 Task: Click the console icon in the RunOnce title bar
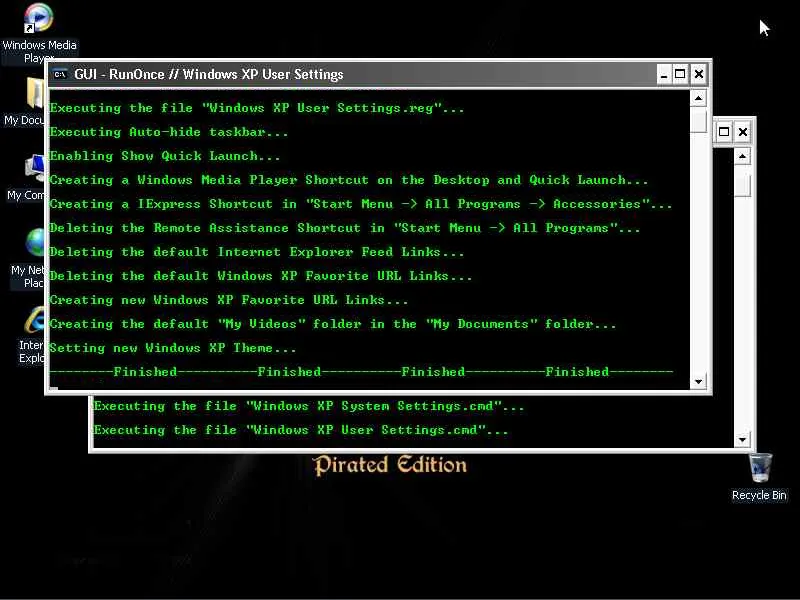click(60, 74)
